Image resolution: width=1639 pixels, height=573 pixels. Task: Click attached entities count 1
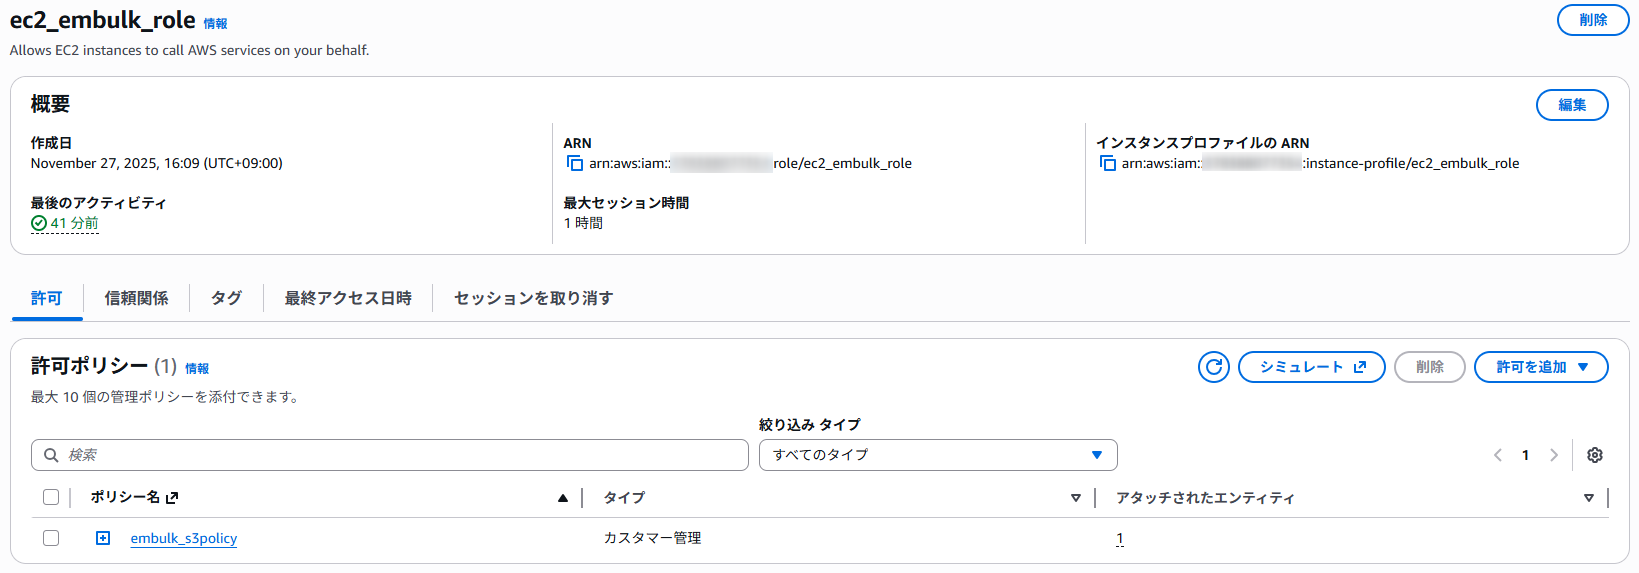(1120, 538)
